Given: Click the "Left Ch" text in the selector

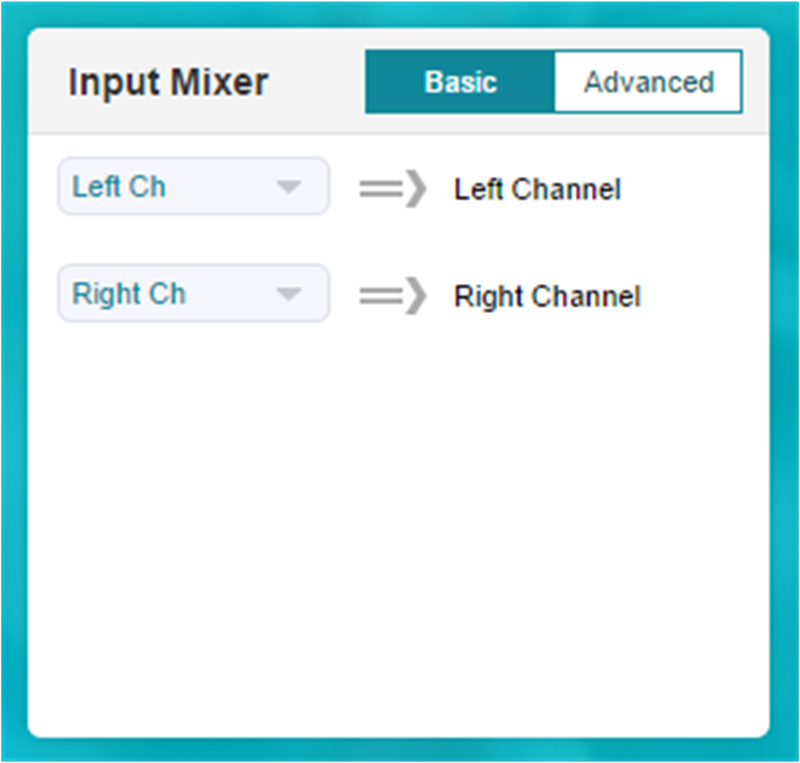Looking at the screenshot, I should click(119, 187).
